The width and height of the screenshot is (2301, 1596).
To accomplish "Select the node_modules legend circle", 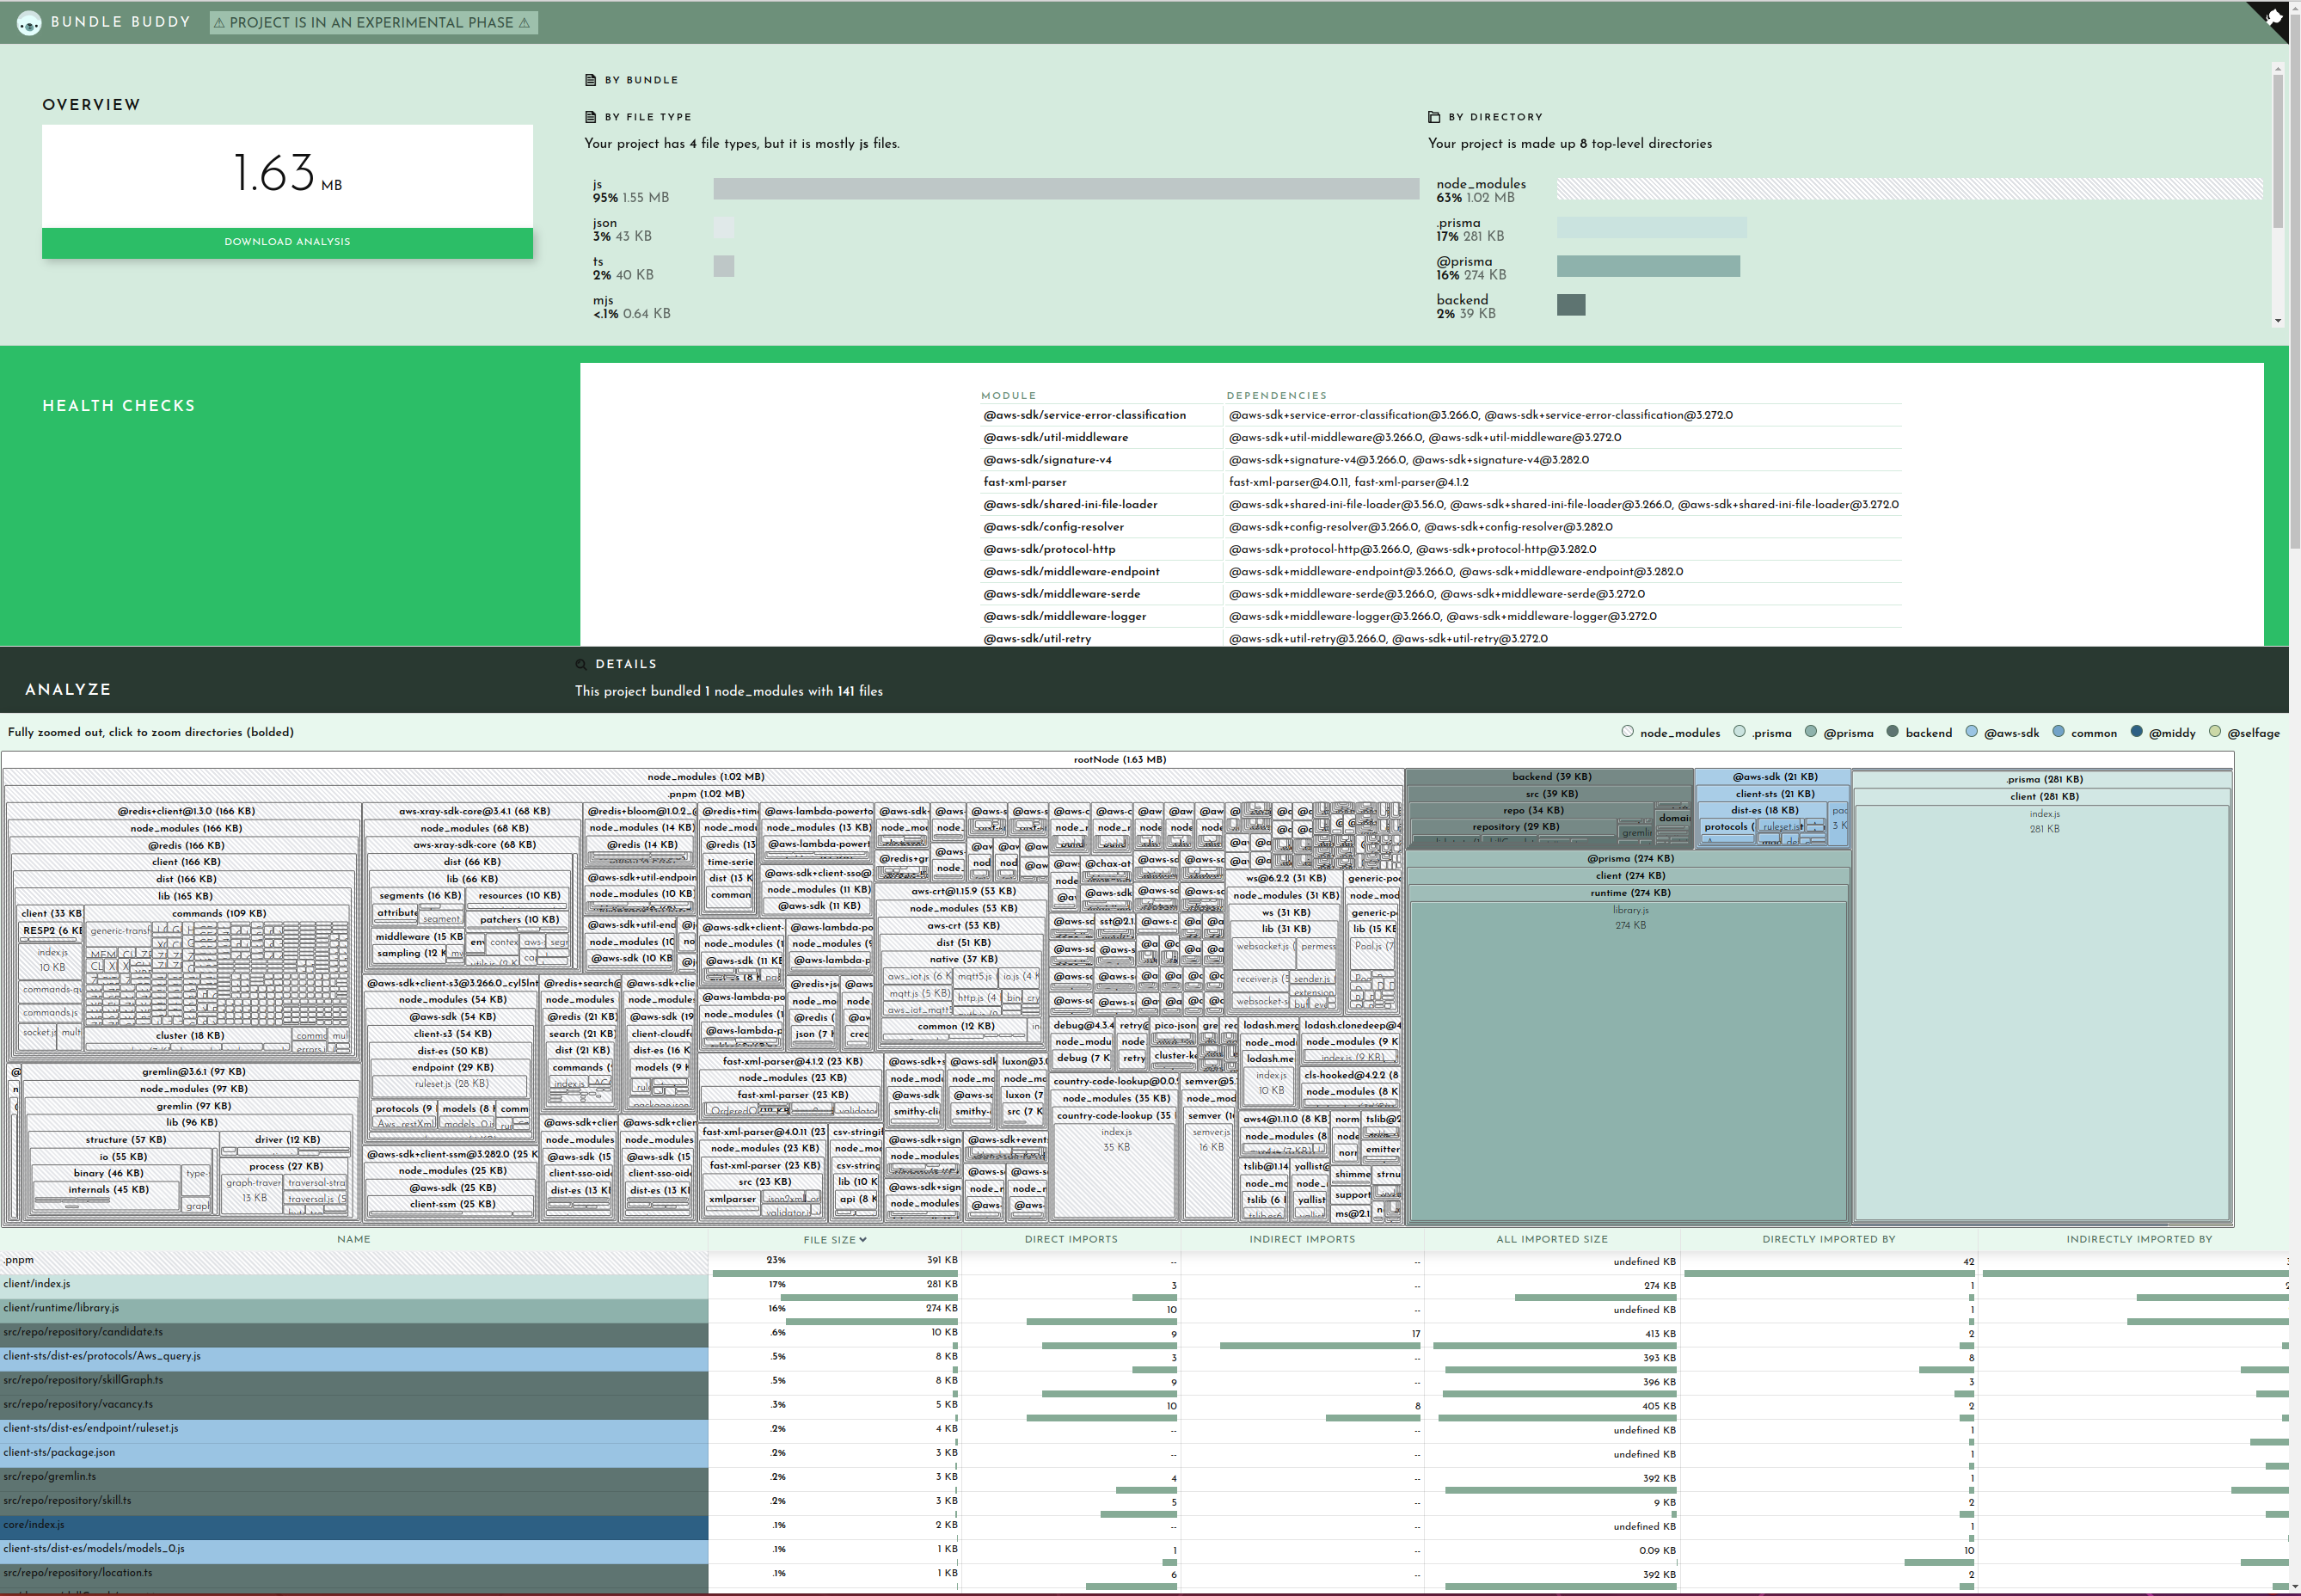I will (1627, 732).
